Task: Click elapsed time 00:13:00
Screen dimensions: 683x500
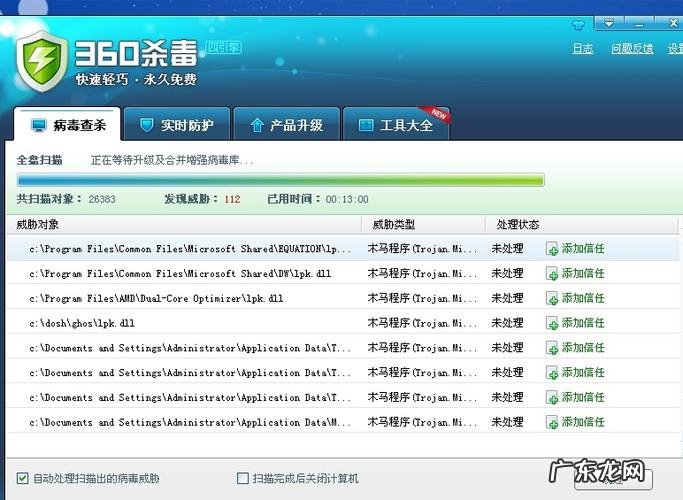Action: pyautogui.click(x=347, y=199)
